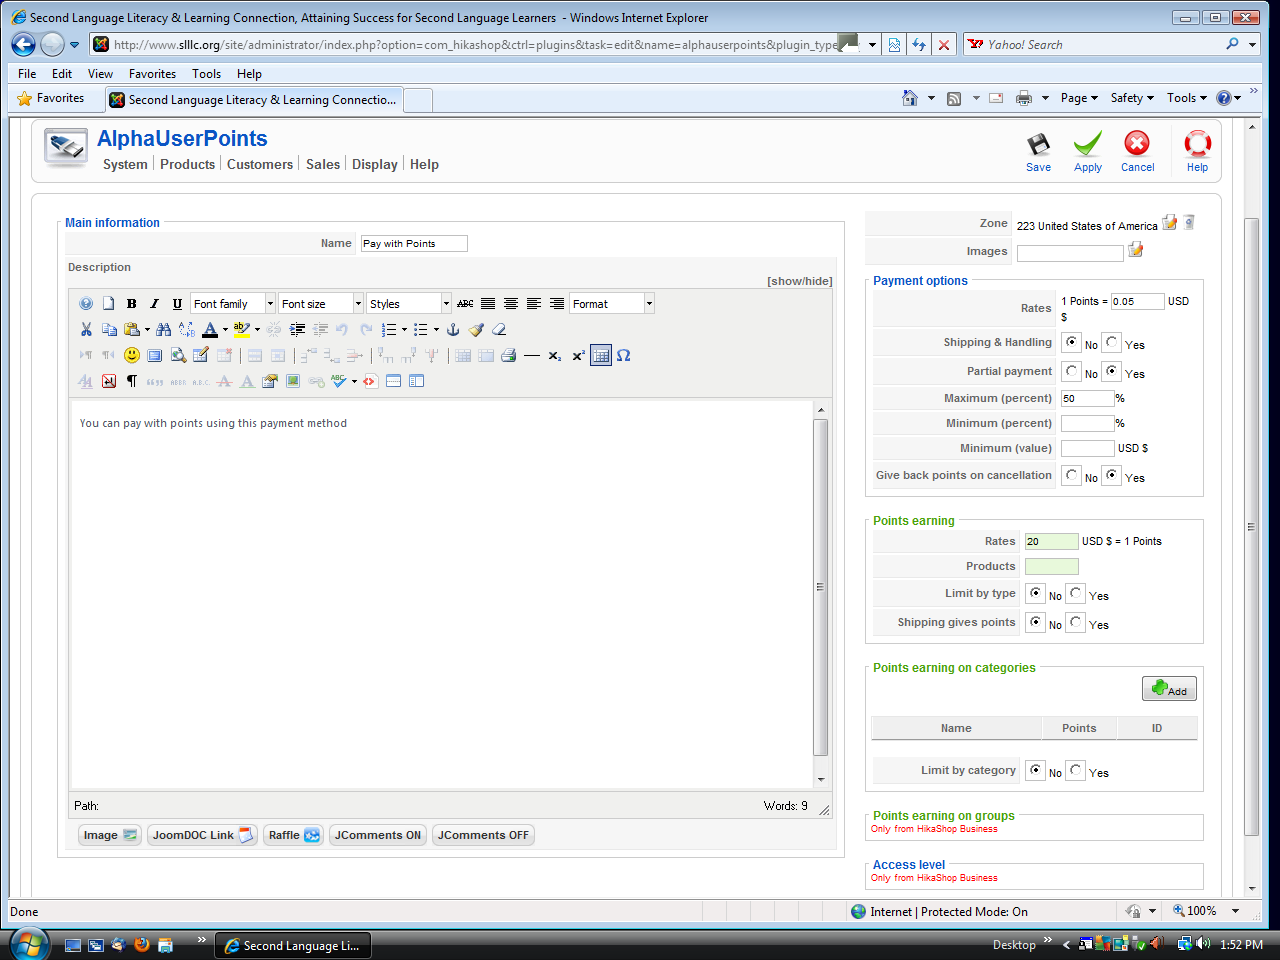Open the Sales menu

[323, 165]
